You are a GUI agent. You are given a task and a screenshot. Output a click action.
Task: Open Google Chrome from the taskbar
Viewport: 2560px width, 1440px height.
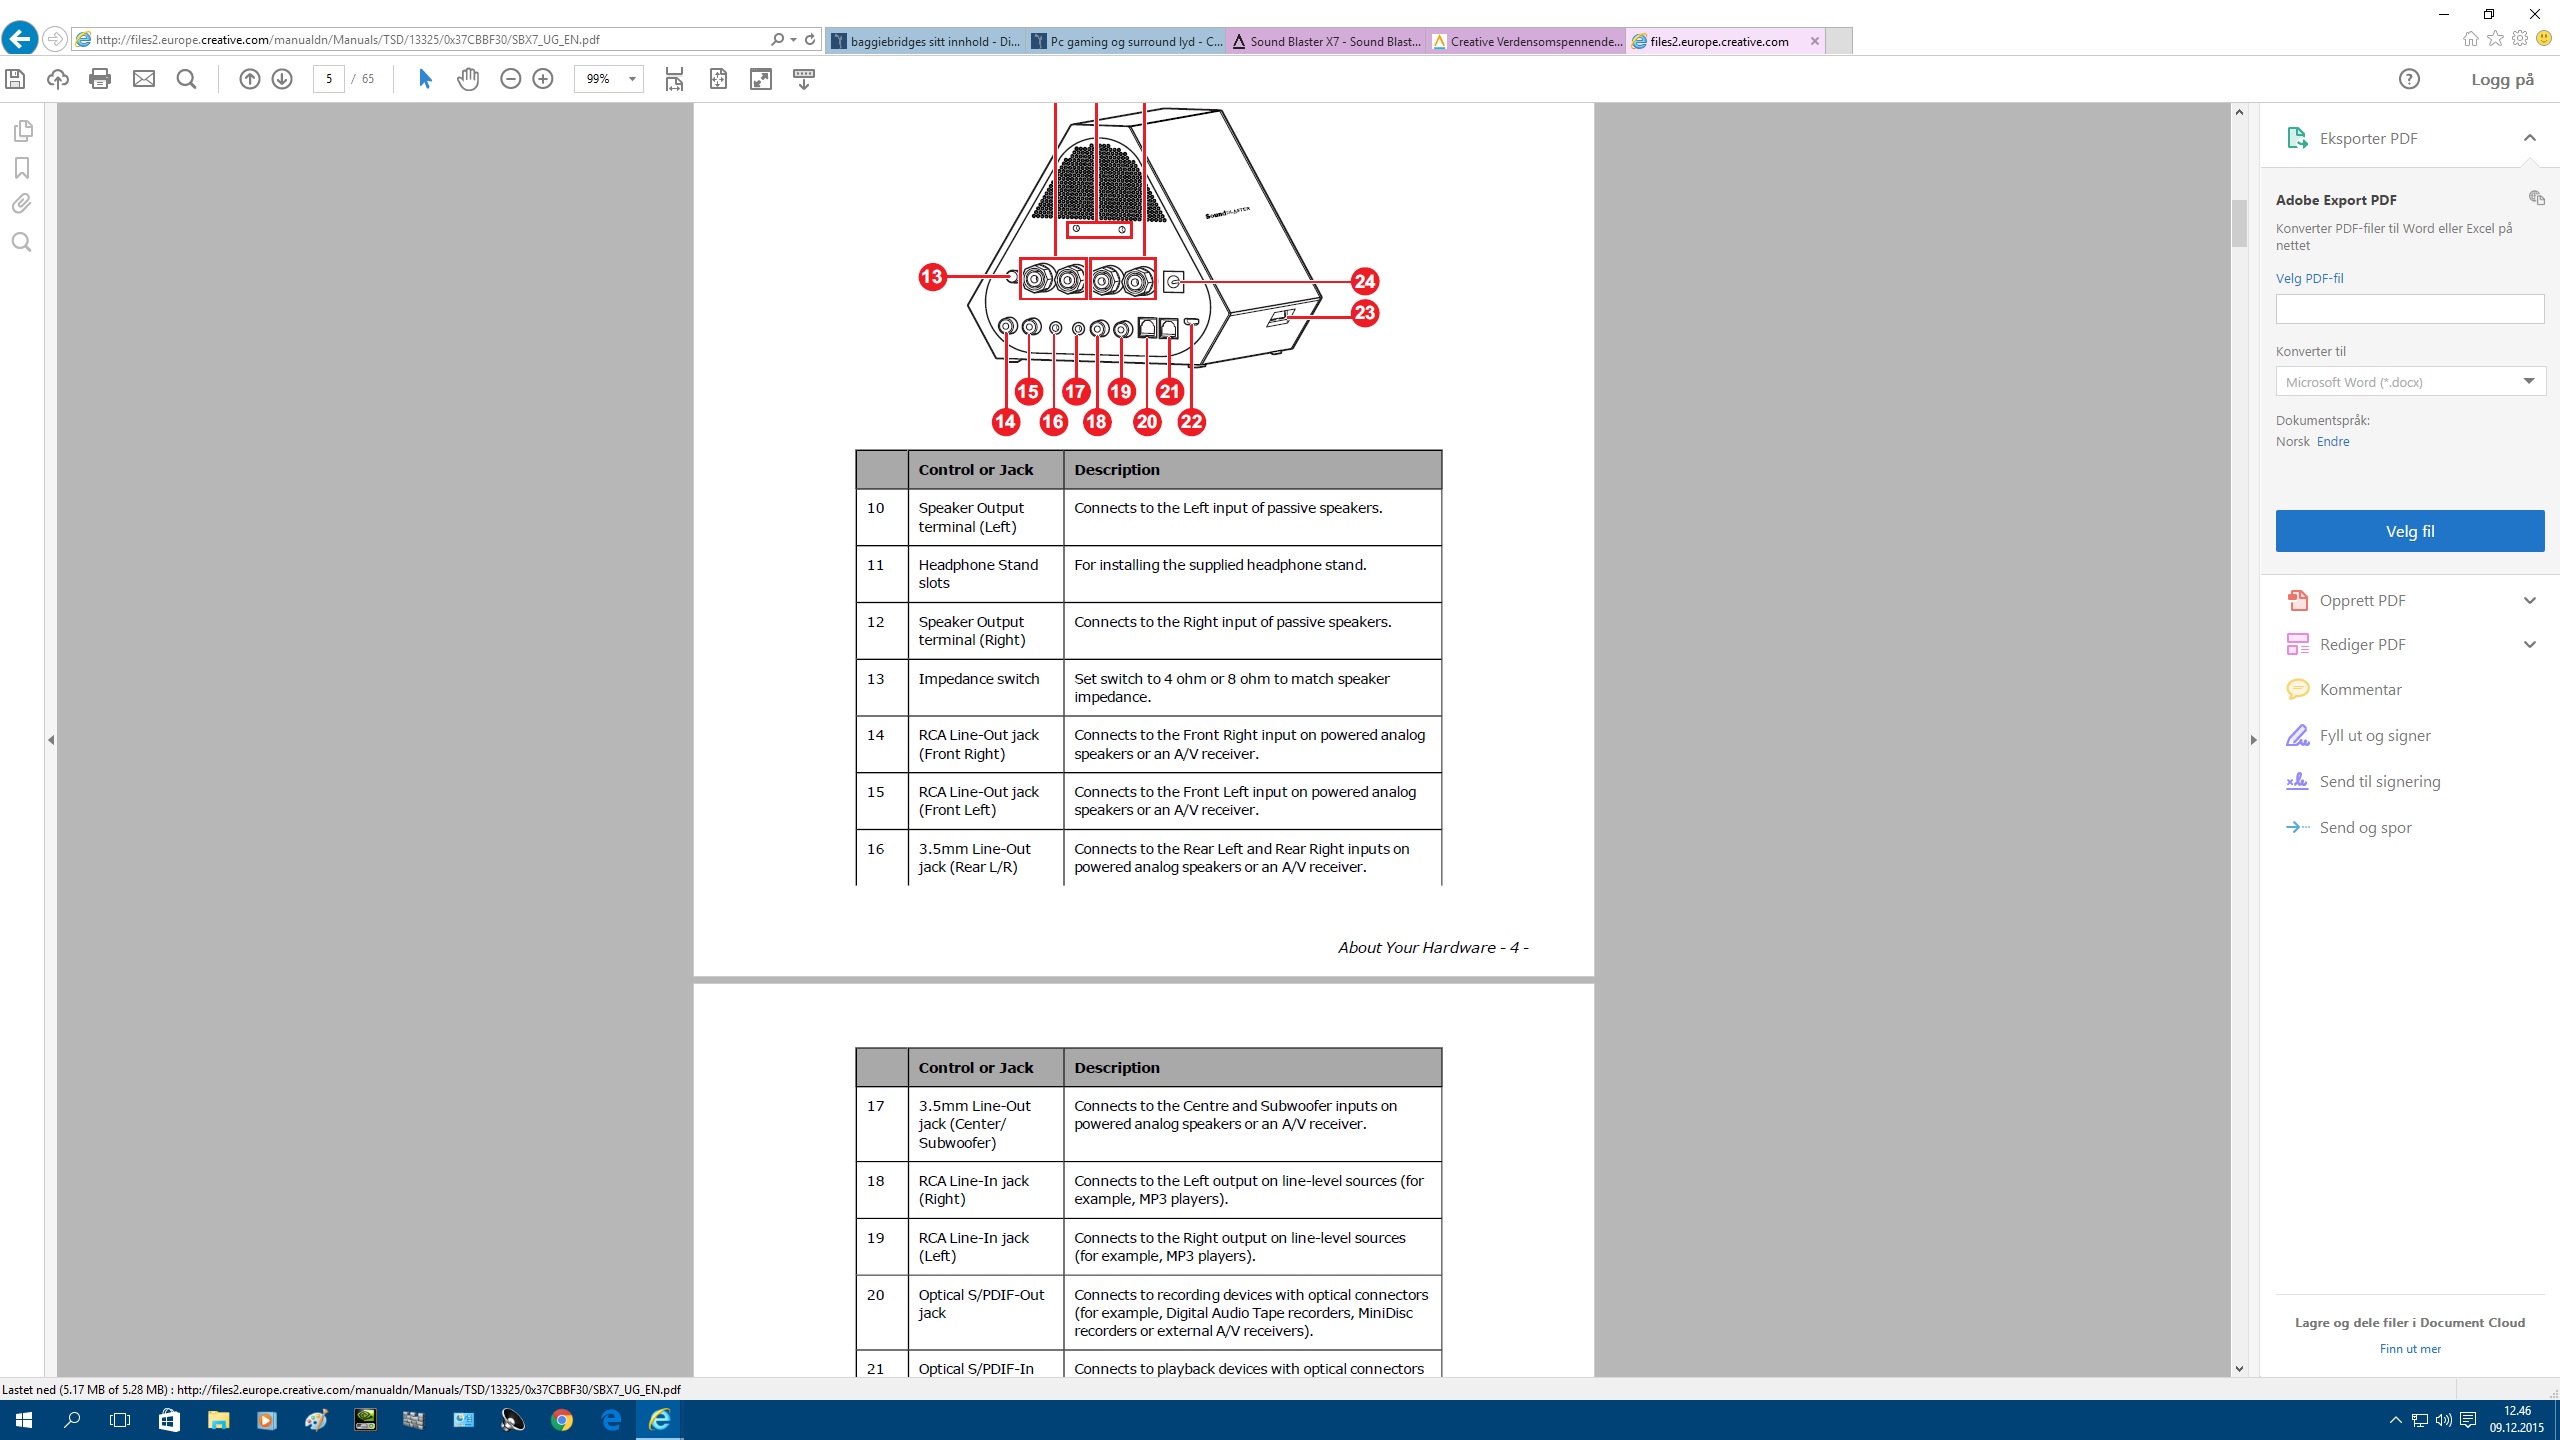pyautogui.click(x=562, y=1420)
